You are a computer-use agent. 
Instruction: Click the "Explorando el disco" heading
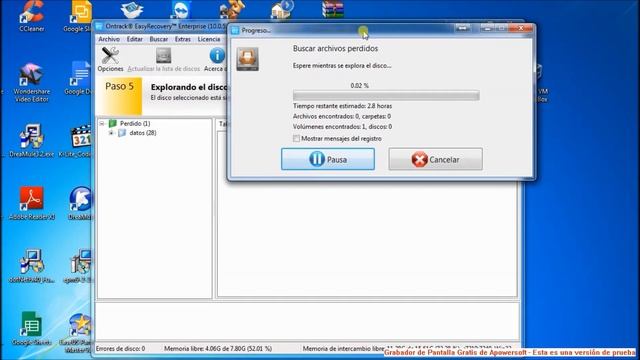[x=189, y=87]
